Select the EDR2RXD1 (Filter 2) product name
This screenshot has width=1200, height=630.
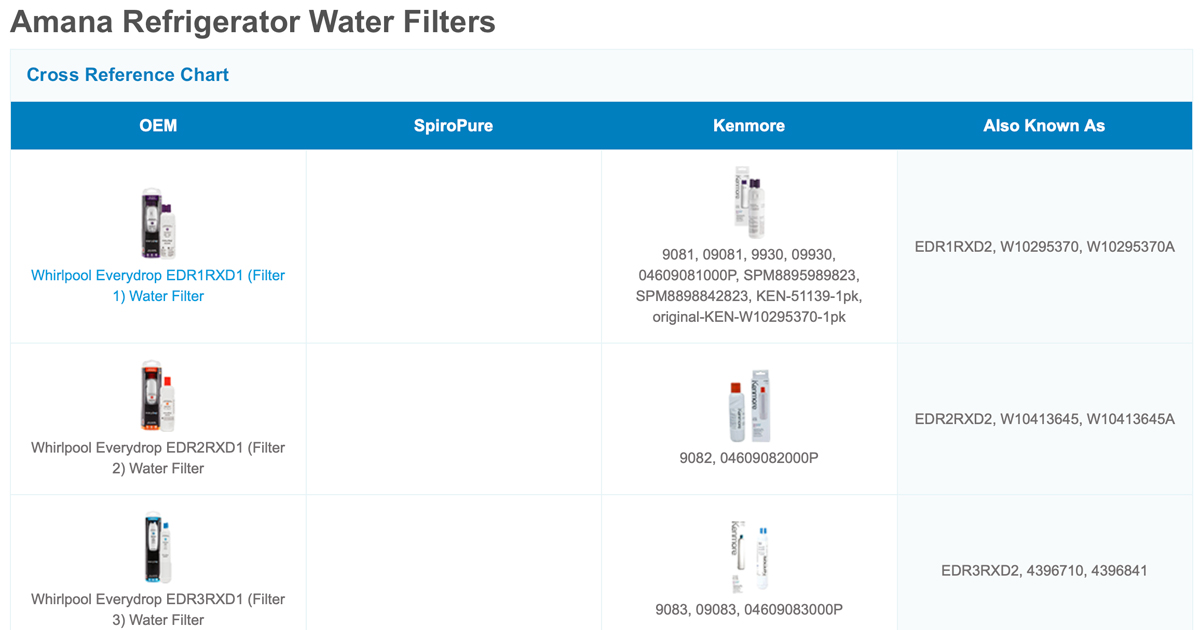(157, 457)
